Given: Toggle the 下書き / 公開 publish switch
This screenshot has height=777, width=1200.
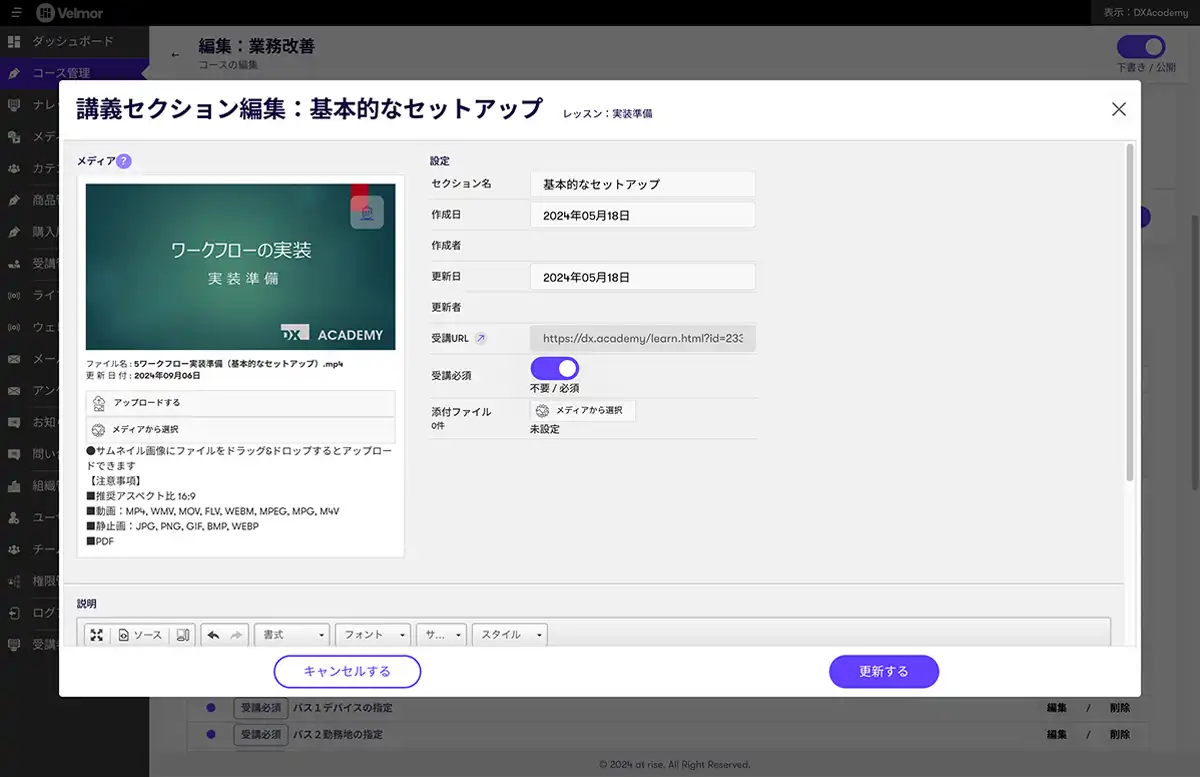Looking at the screenshot, I should pos(1141,47).
